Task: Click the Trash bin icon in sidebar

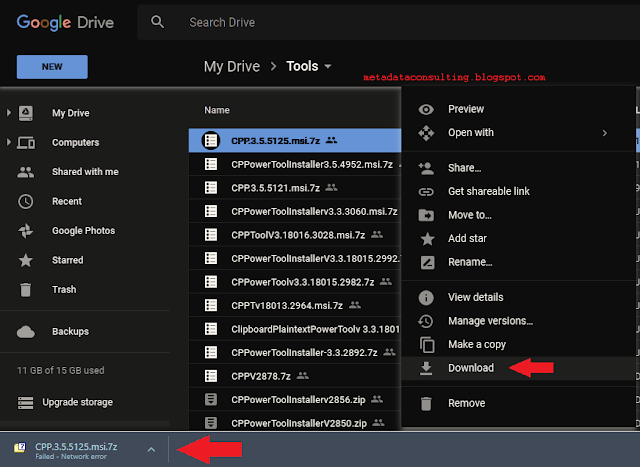Action: pos(26,289)
